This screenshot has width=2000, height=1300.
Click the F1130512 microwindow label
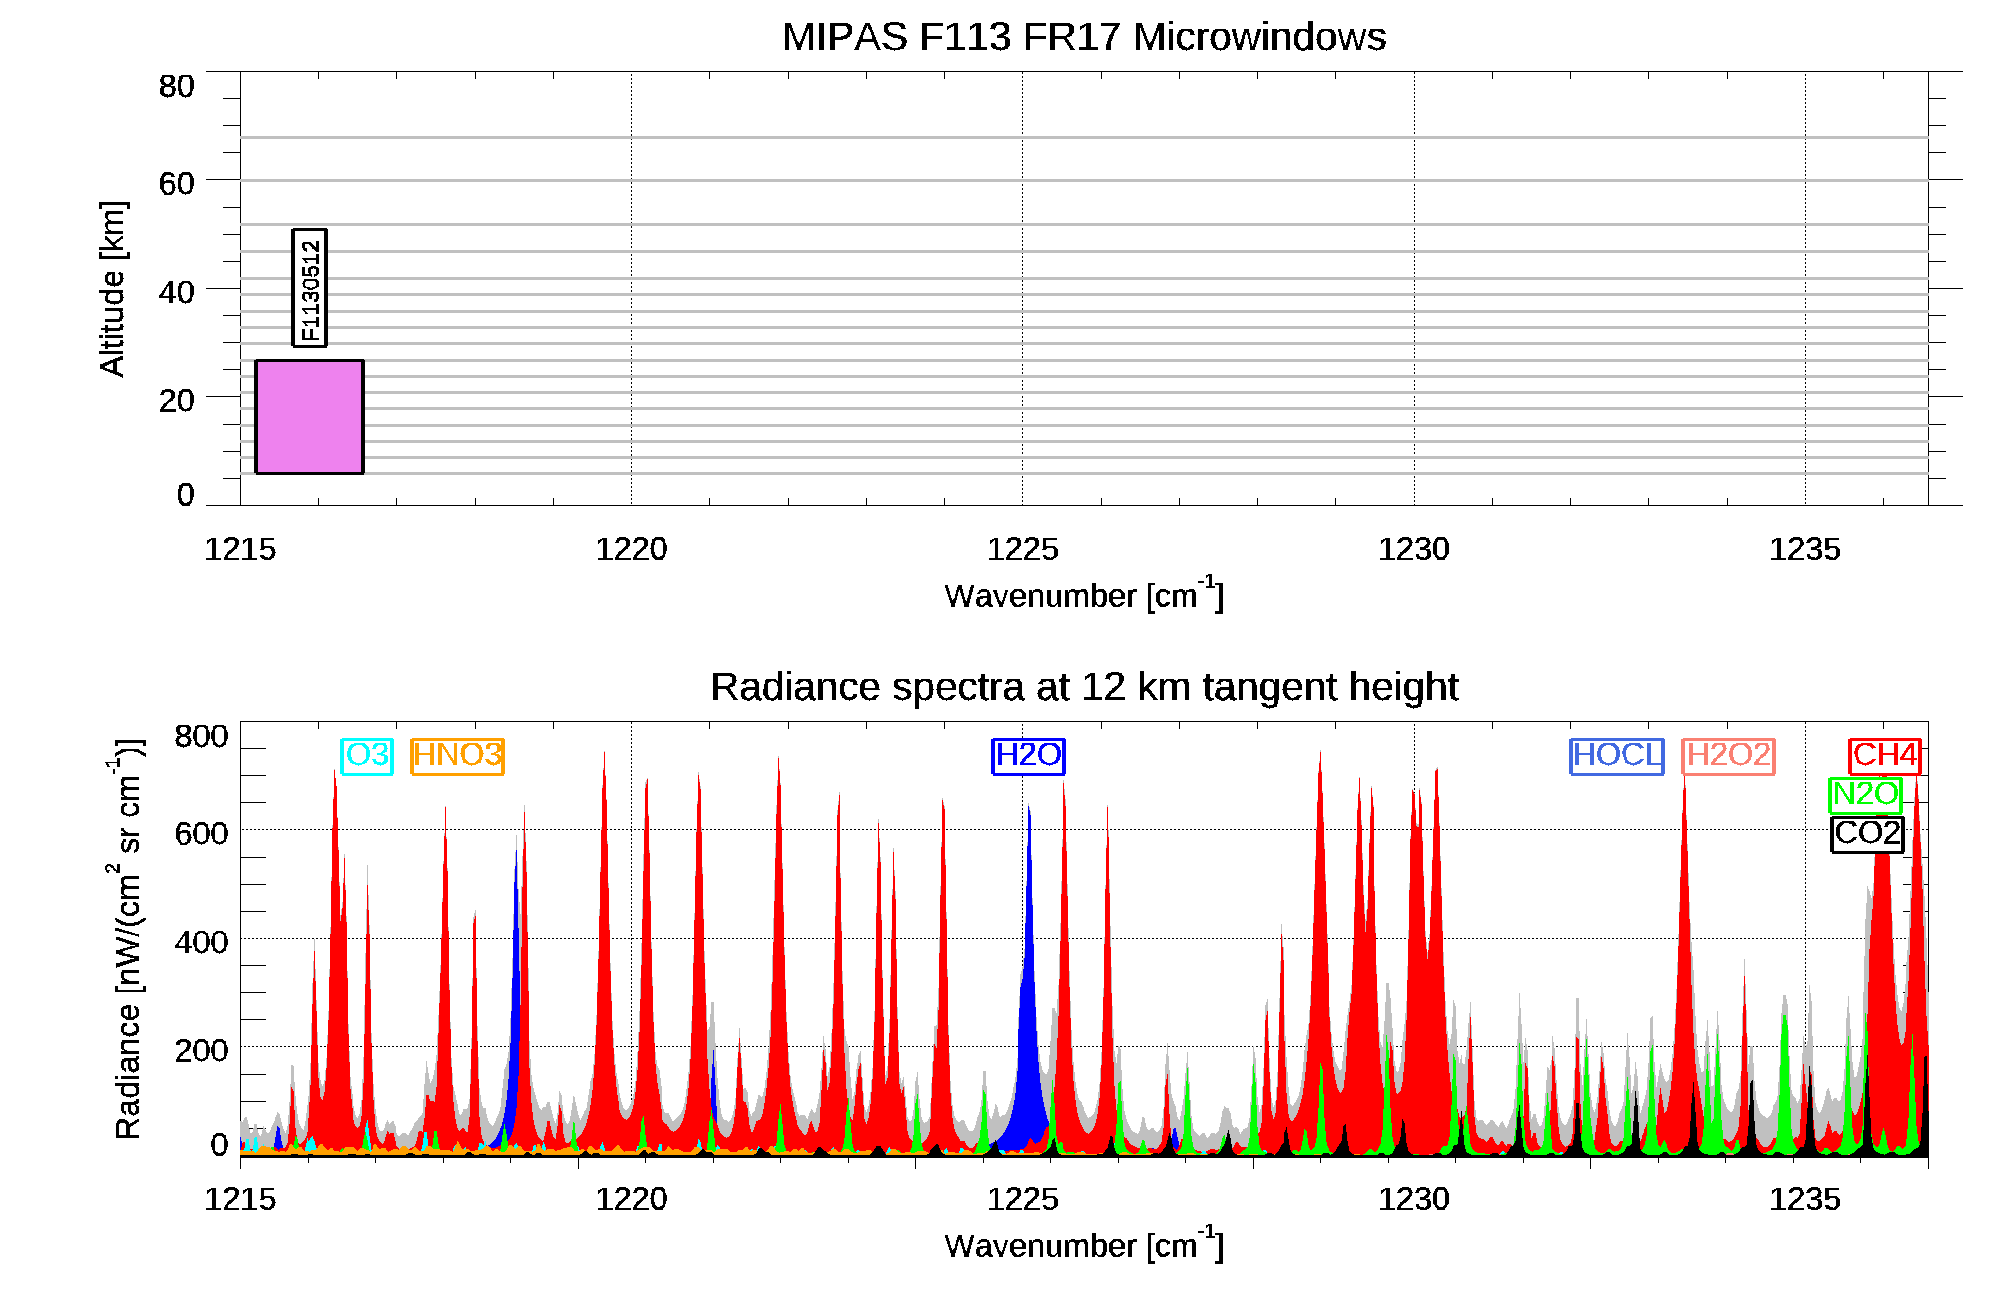310,288
